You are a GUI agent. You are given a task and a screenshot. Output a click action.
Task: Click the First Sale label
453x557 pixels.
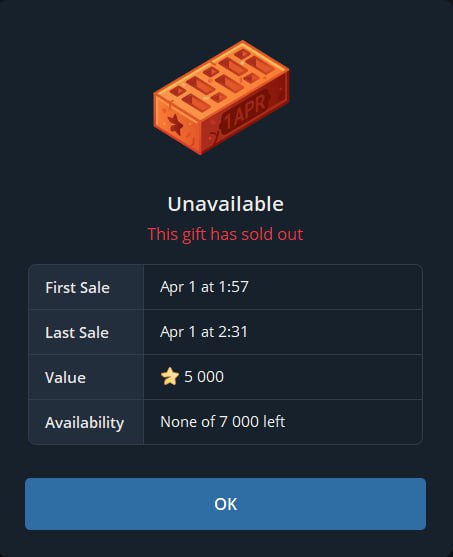(77, 287)
